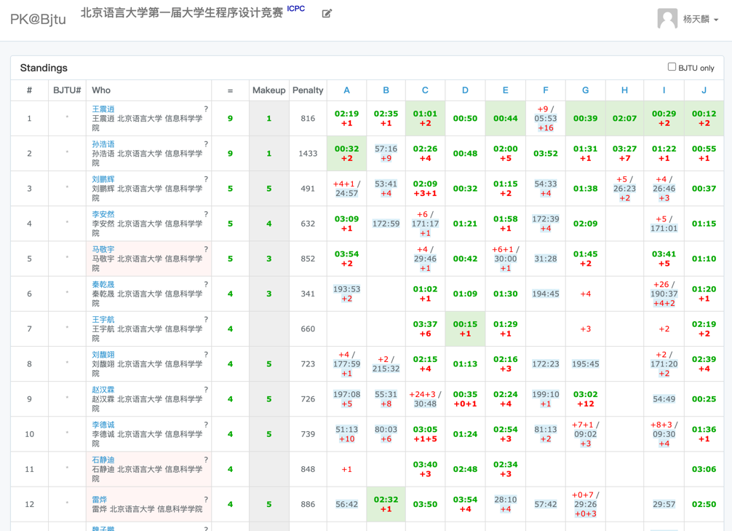Open 刘鹏辉 user profile link

point(103,179)
